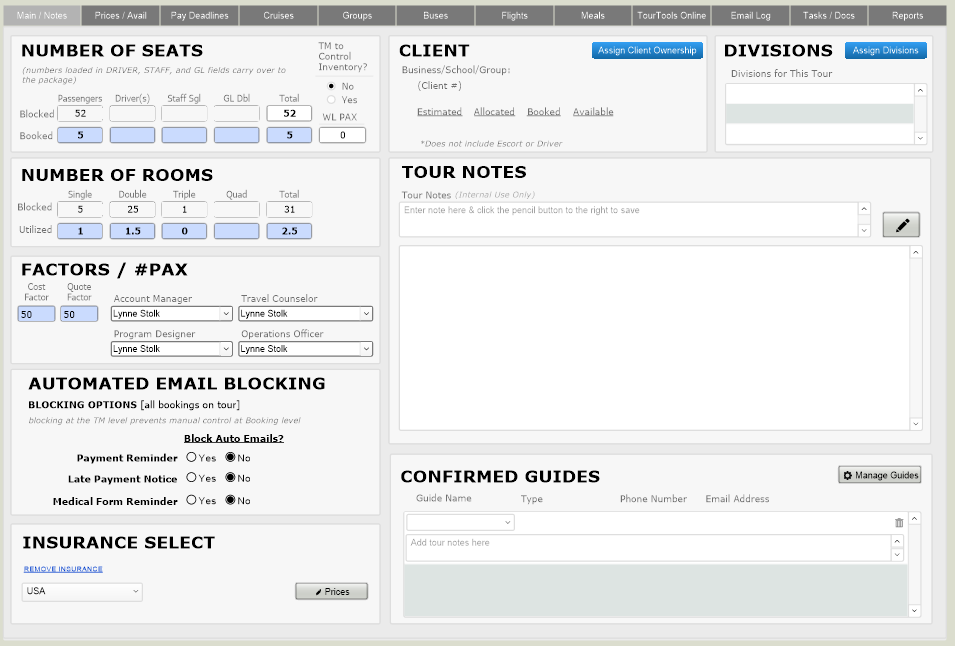
Task: Open the Pay Deadlines tab
Action: point(199,16)
